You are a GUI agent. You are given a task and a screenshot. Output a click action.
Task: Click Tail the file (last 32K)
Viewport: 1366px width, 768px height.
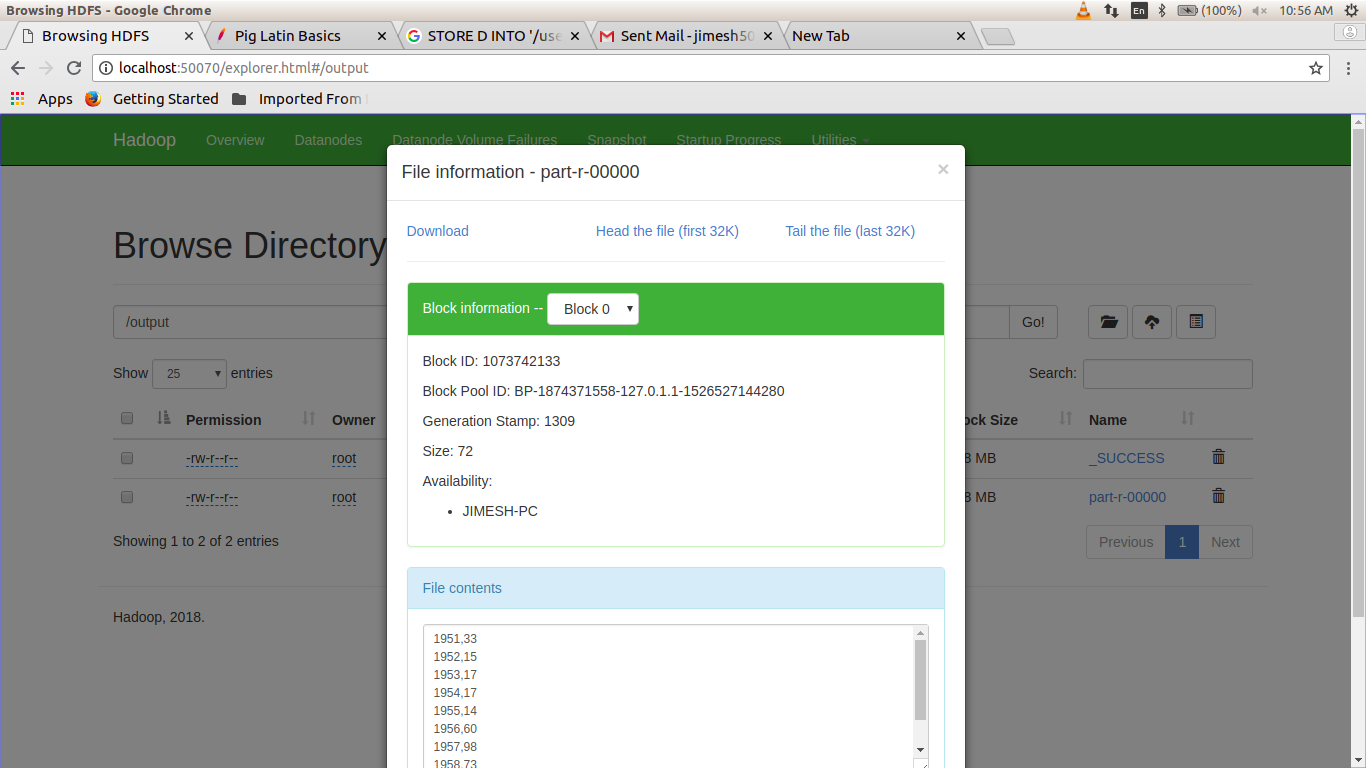point(850,231)
